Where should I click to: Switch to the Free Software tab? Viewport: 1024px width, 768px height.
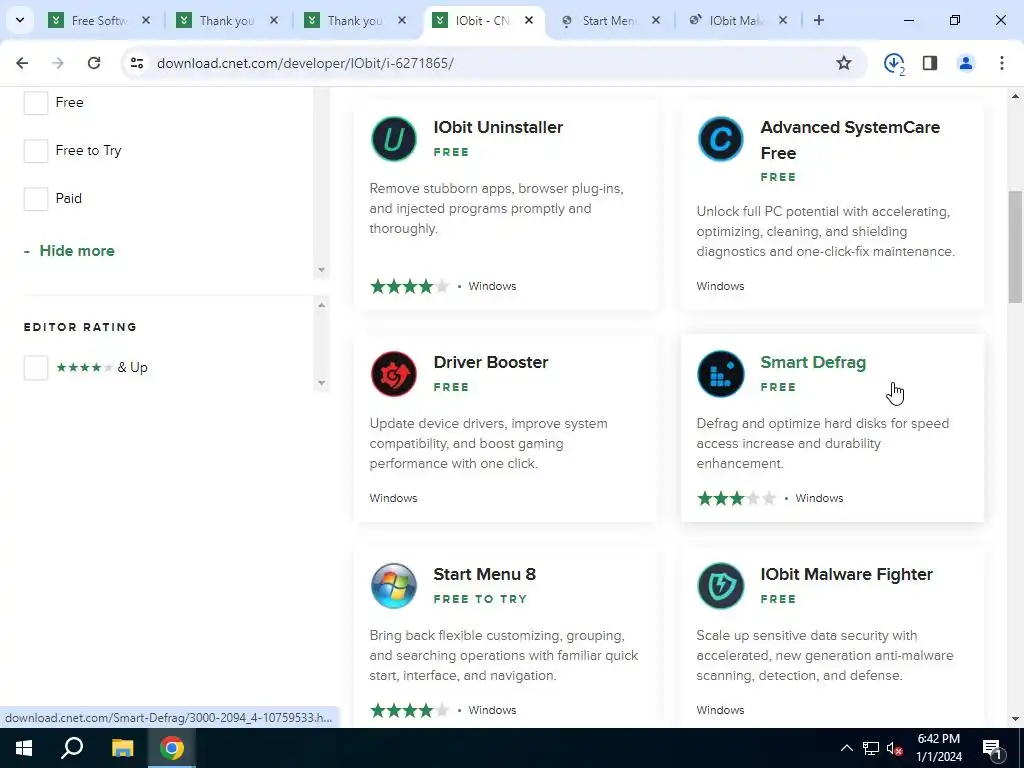pos(98,20)
